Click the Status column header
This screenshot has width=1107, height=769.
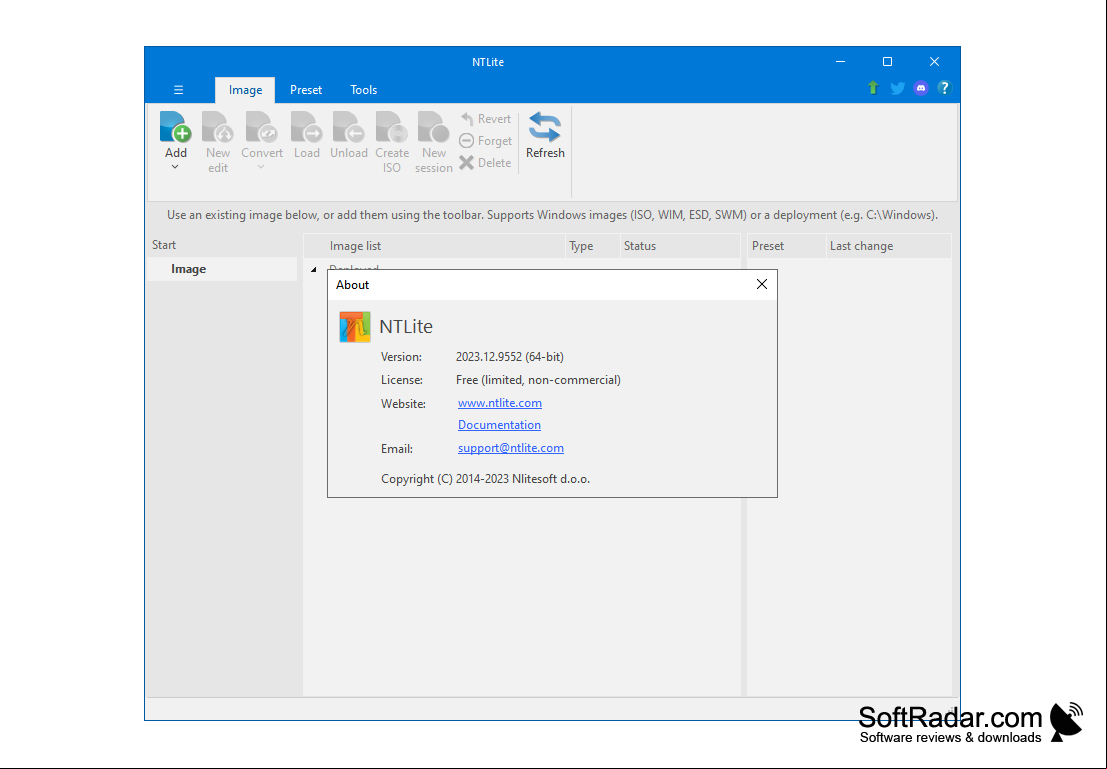680,246
